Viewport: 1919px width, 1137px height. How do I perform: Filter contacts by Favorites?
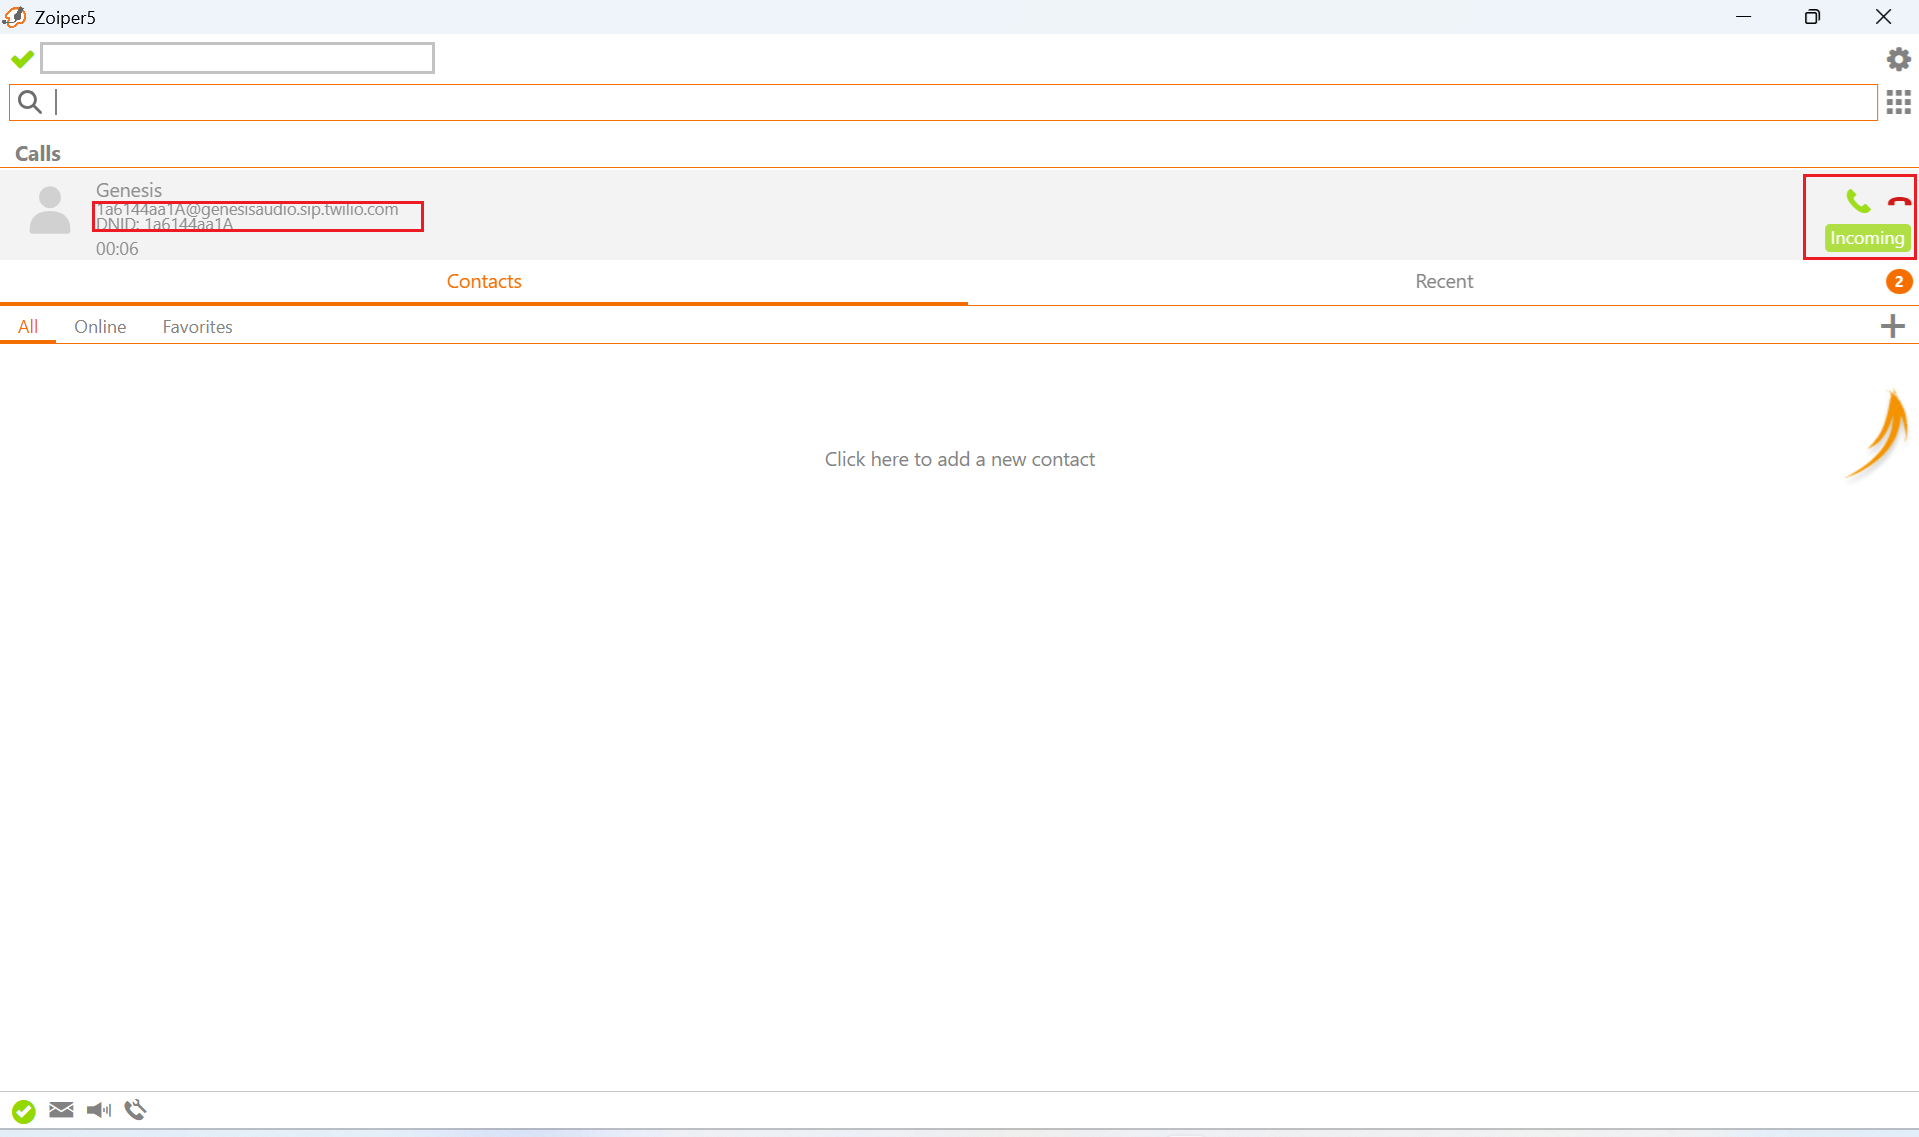tap(197, 327)
